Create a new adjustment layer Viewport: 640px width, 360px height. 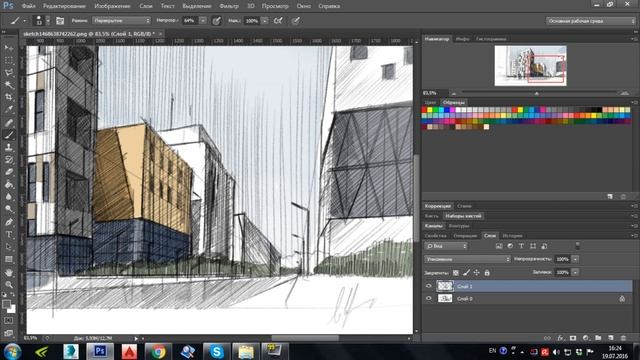point(586,338)
